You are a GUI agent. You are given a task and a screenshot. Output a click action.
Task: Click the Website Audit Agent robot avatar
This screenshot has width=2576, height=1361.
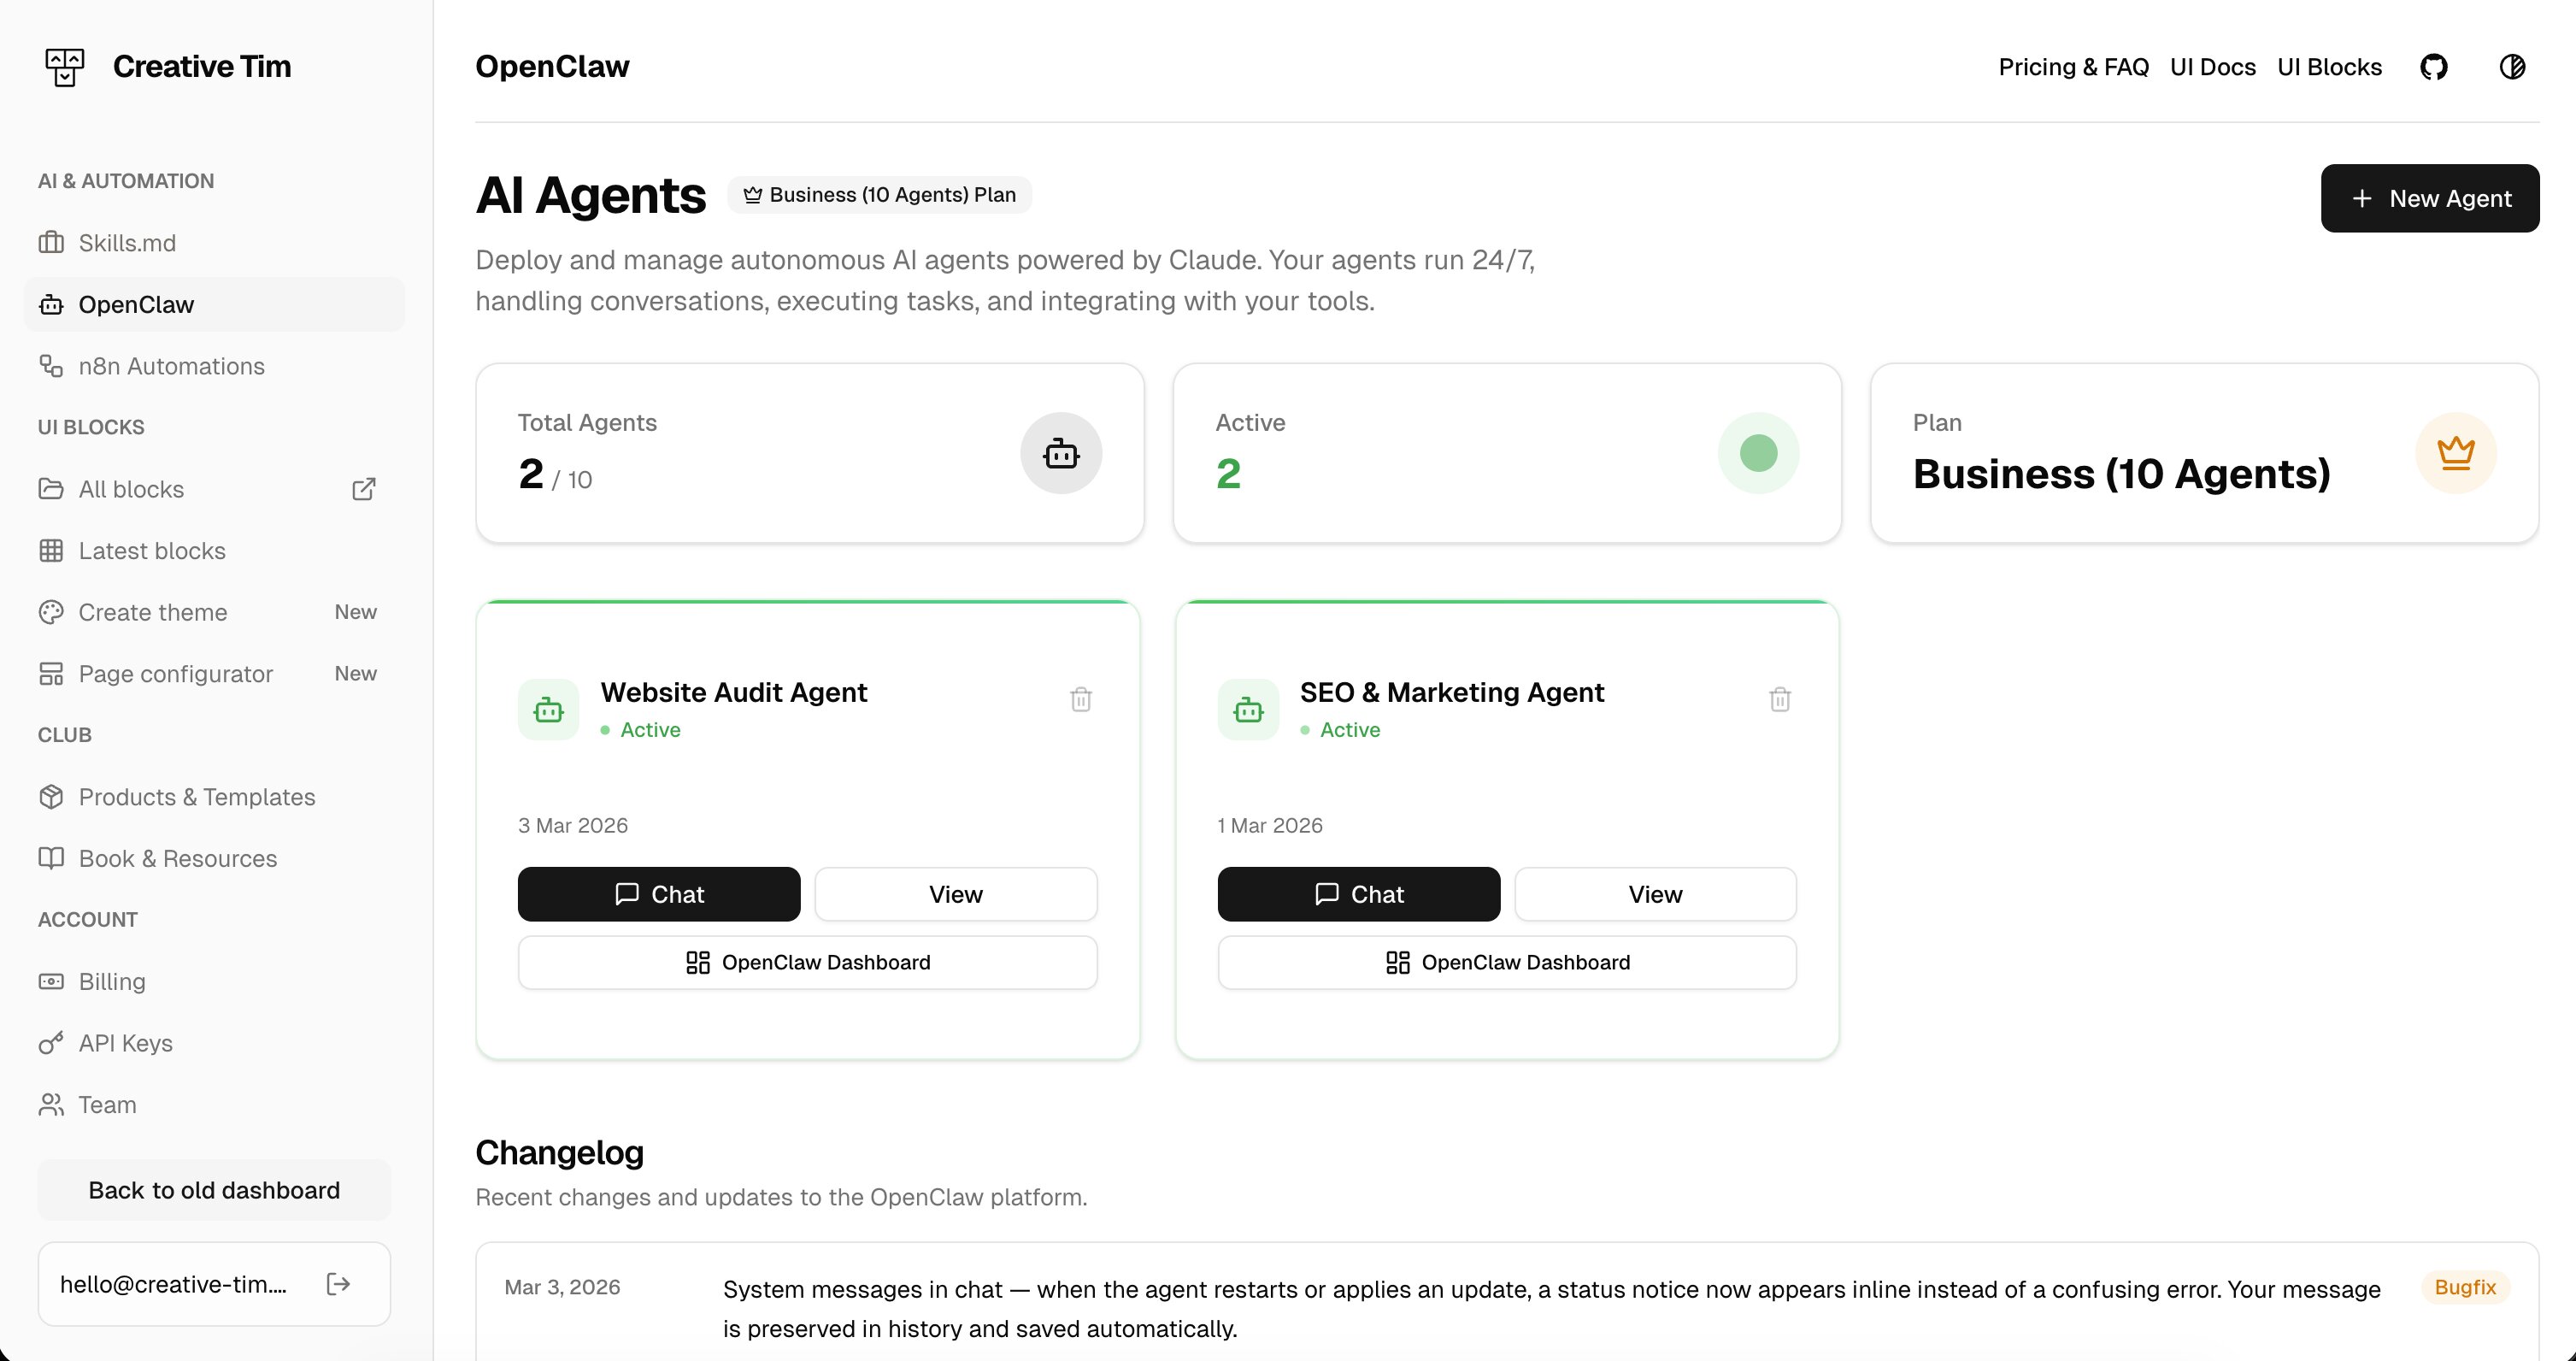coord(548,710)
